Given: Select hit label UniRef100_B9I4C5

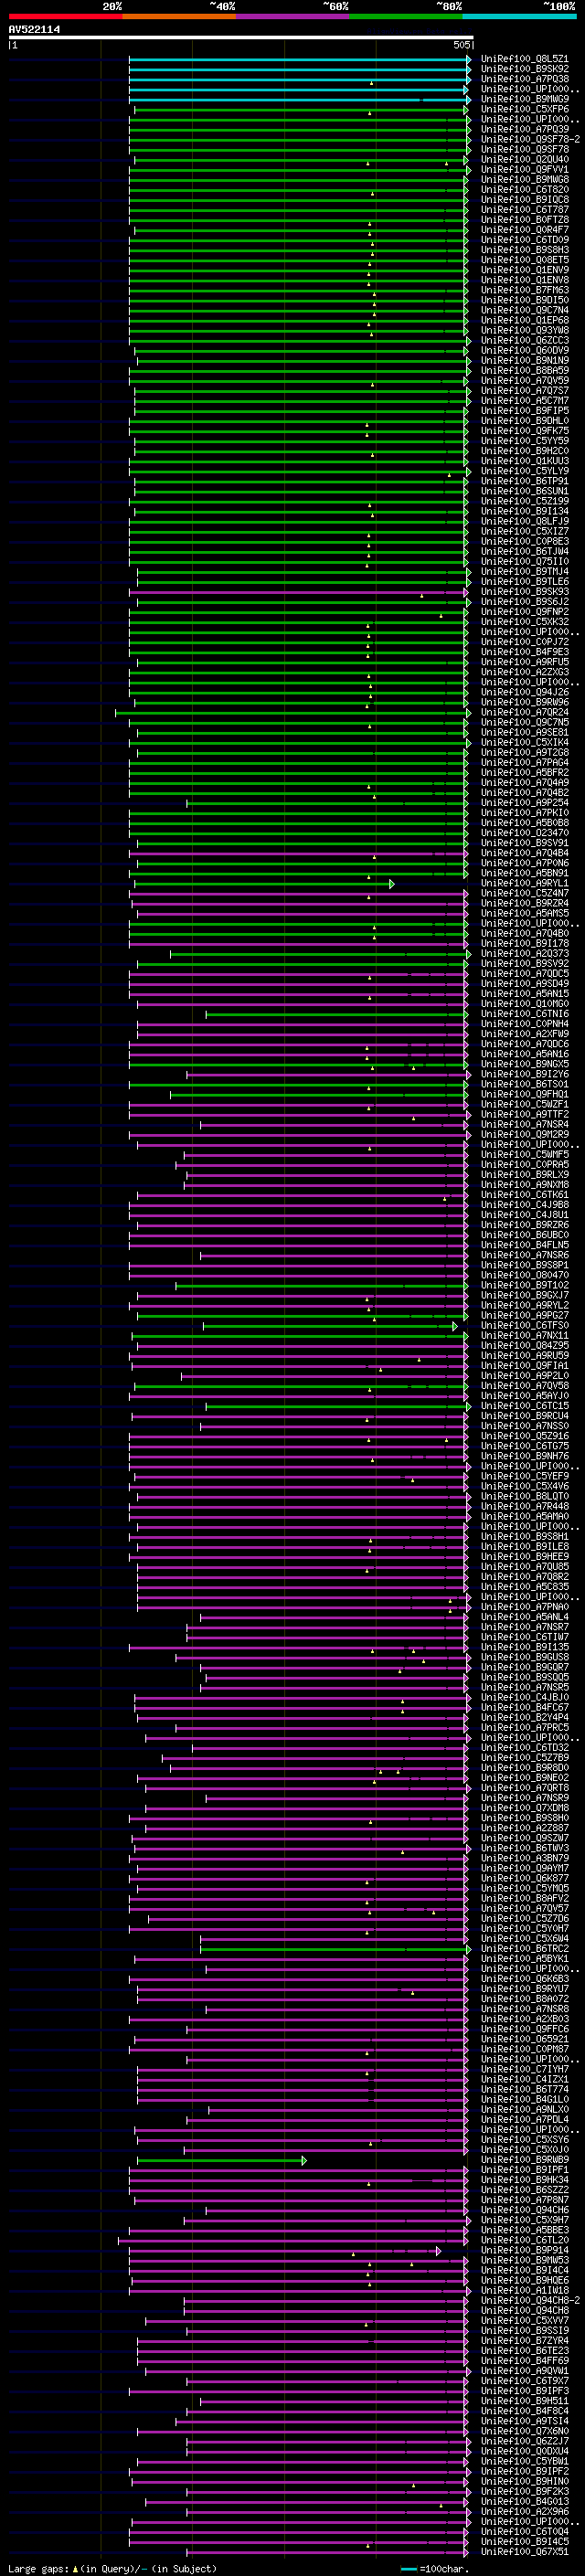Looking at the screenshot, I should [525, 2541].
